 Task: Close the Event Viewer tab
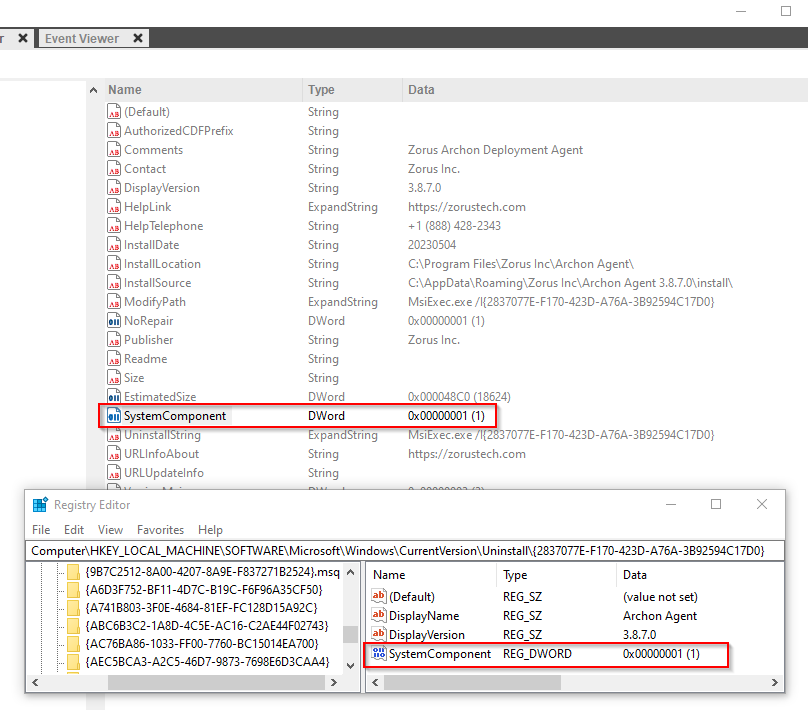[x=138, y=39]
